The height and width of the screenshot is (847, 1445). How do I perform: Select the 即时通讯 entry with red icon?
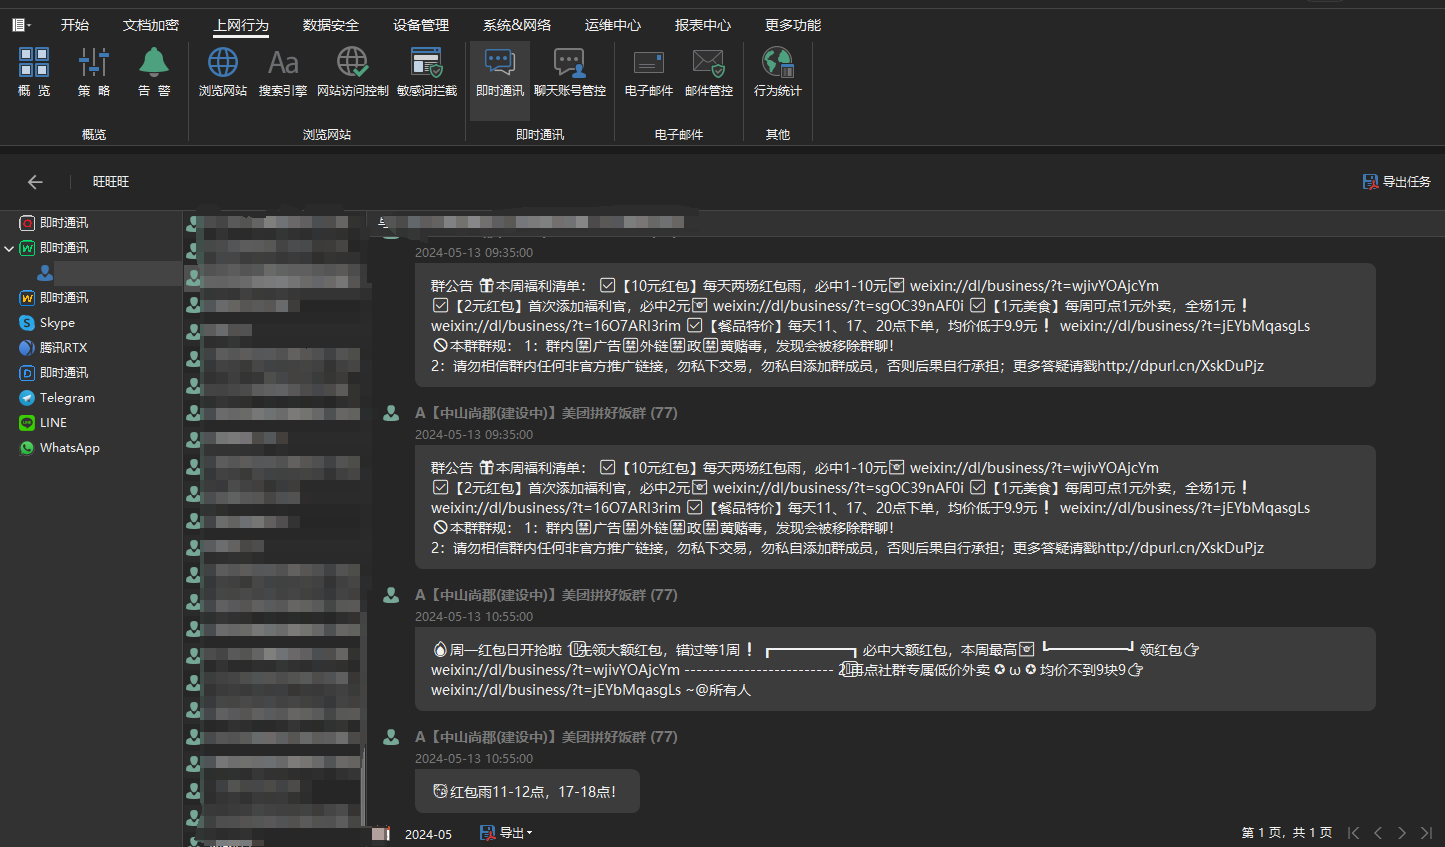coord(63,223)
